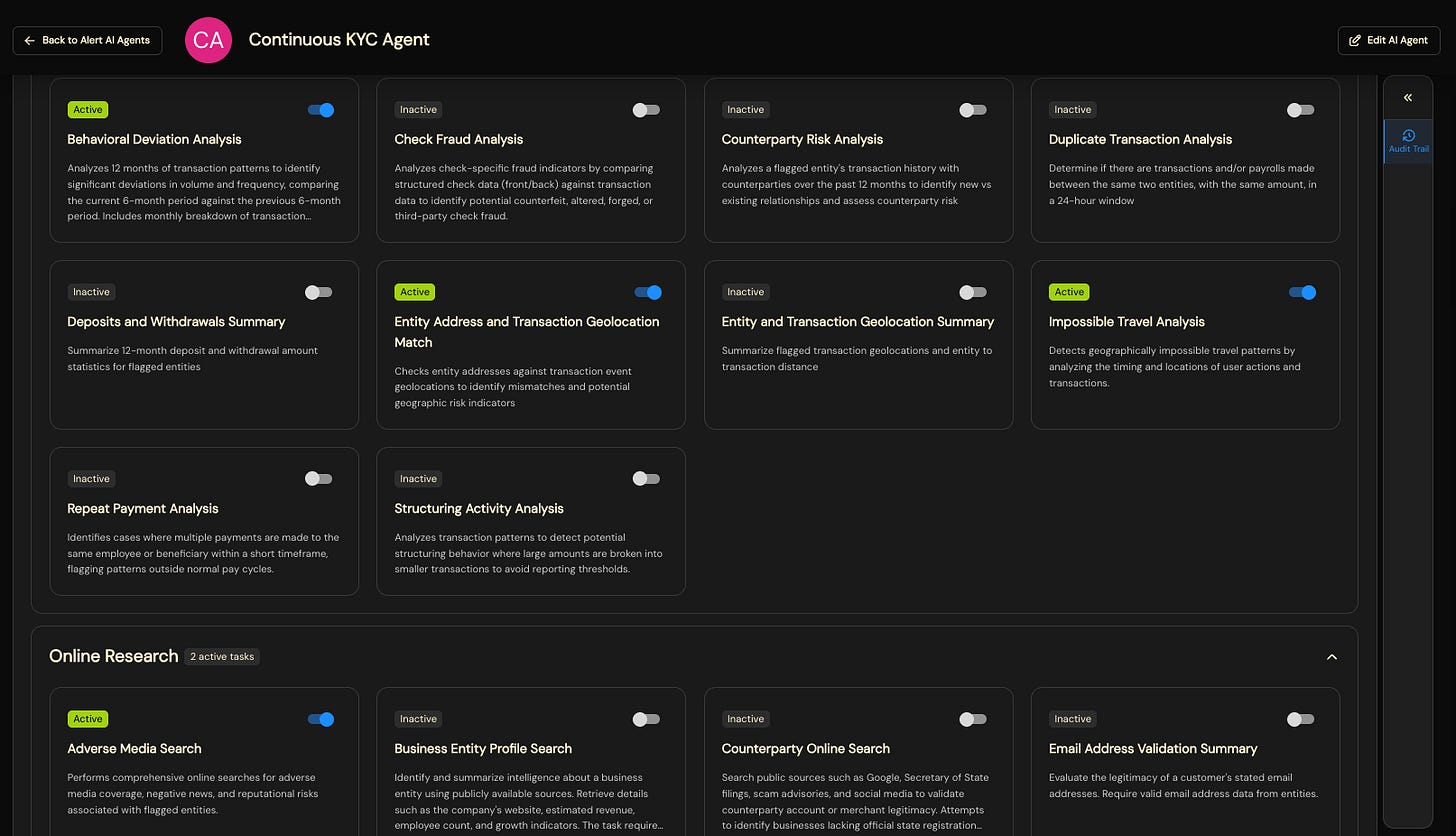Click the pencil edit icon
Image resolution: width=1456 pixels, height=836 pixels.
(1355, 40)
